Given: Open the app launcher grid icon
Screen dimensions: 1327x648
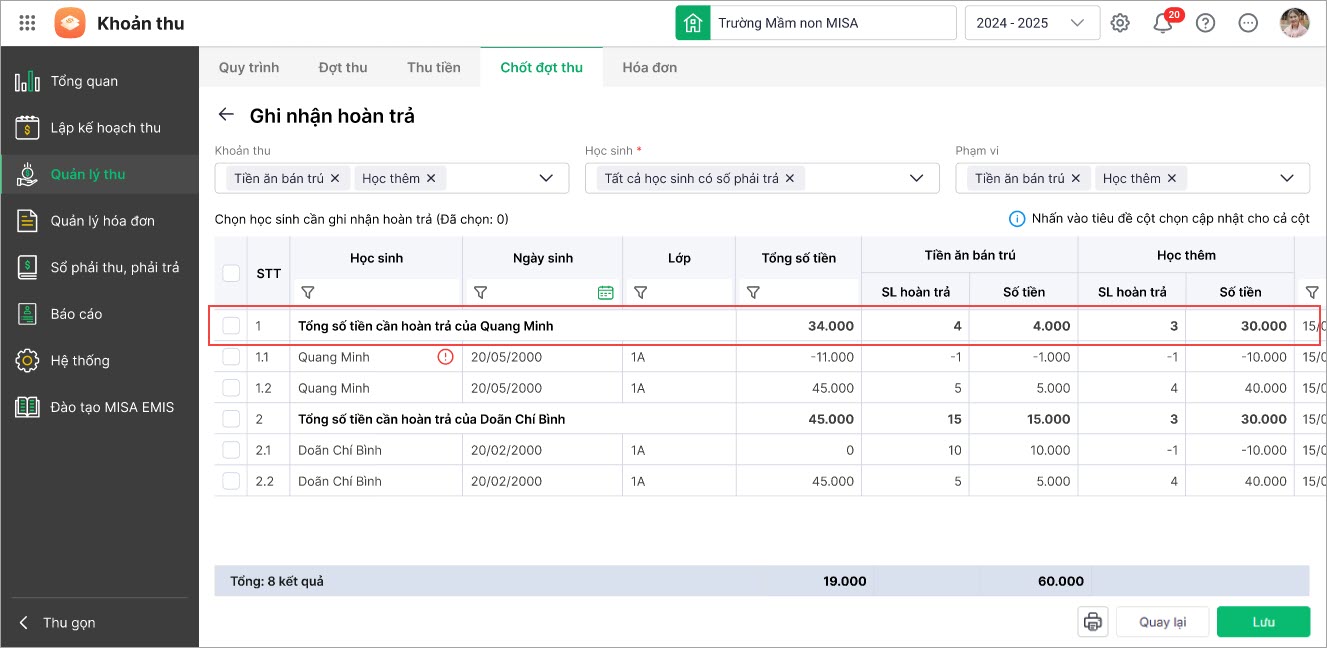Looking at the screenshot, I should (x=28, y=23).
